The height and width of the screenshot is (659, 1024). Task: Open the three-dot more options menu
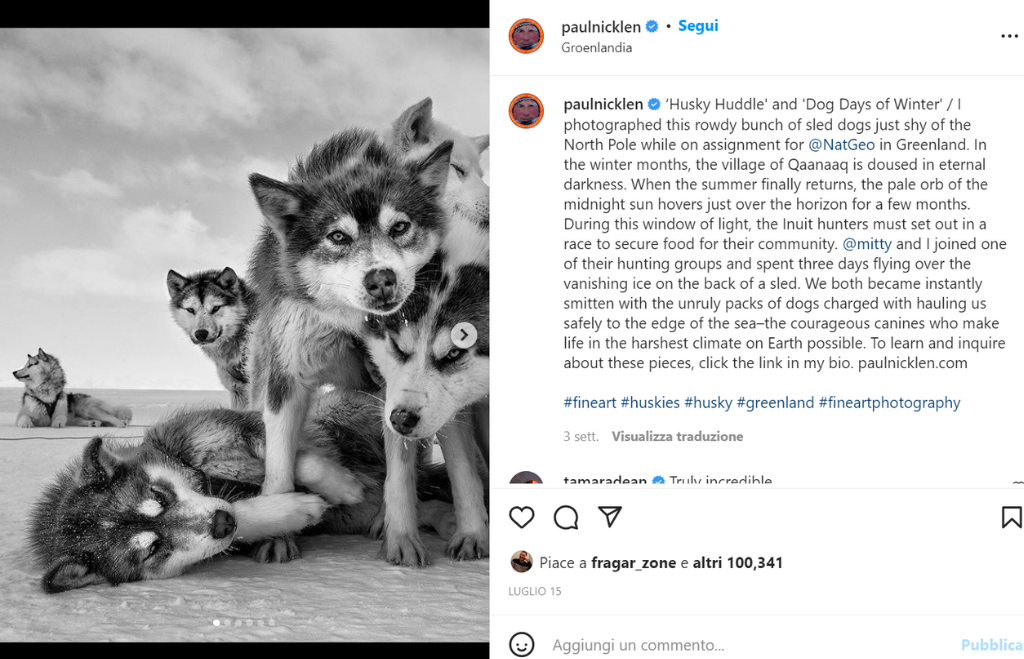pos(1009,36)
